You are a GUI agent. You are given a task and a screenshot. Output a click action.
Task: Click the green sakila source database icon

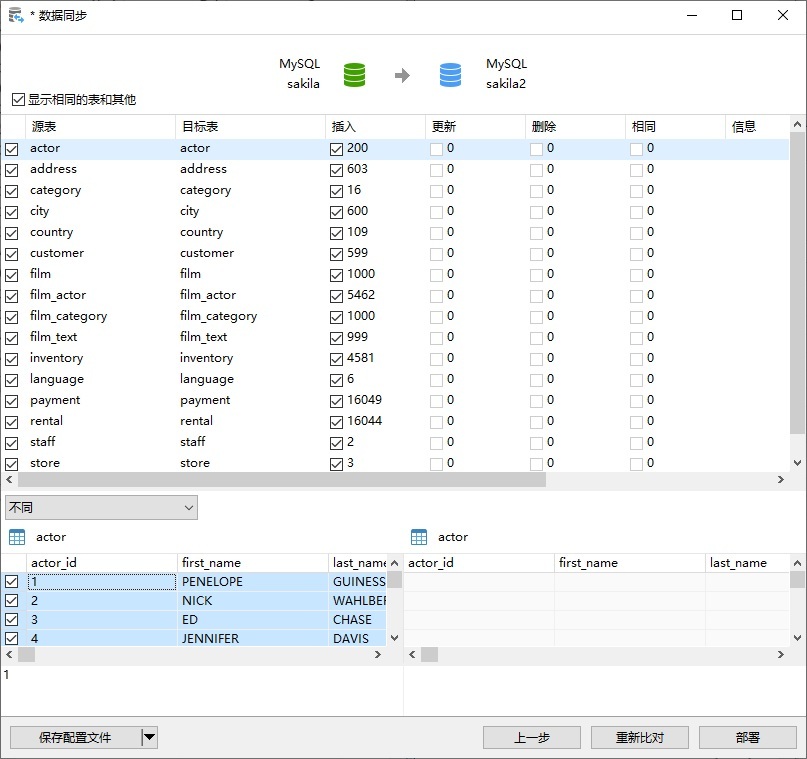pos(354,75)
